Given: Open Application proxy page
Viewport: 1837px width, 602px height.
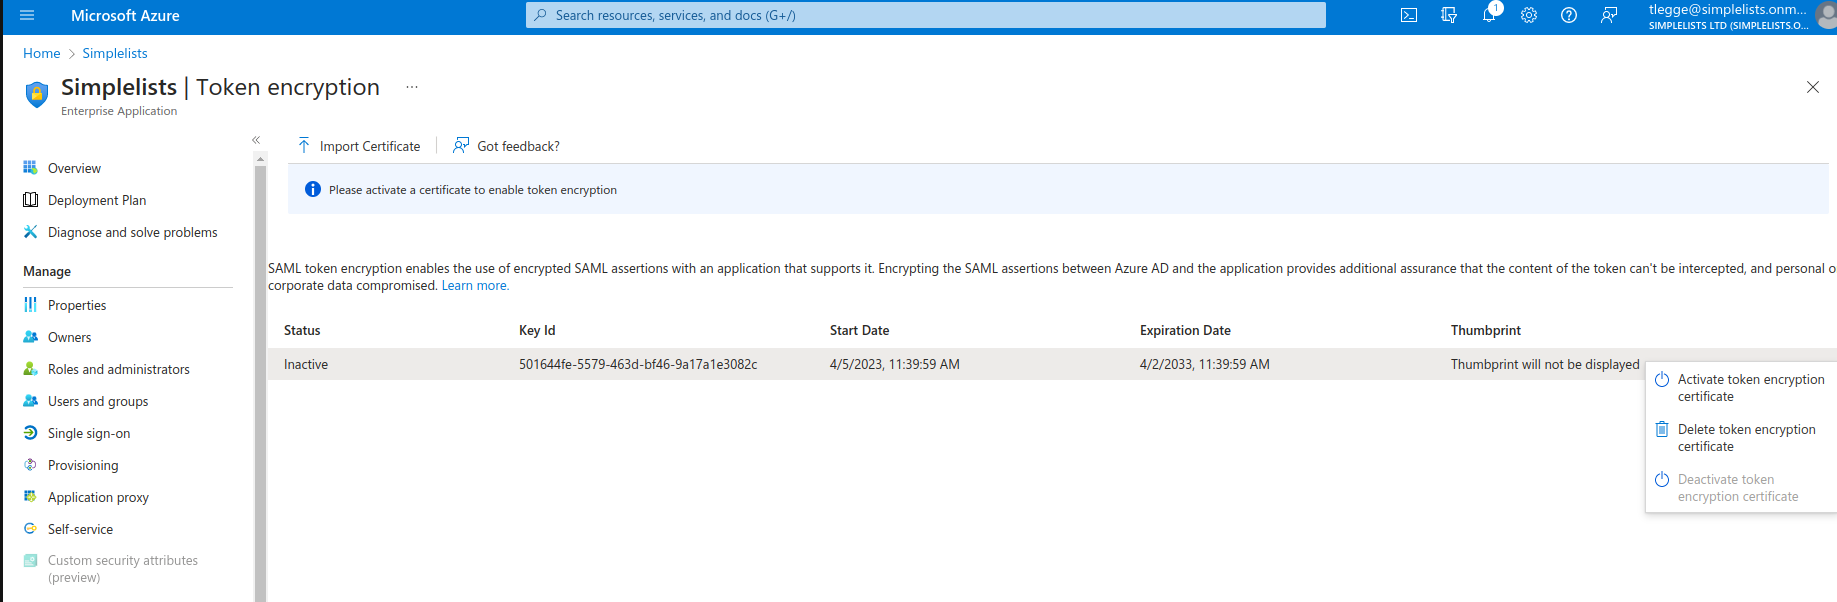Looking at the screenshot, I should point(98,497).
